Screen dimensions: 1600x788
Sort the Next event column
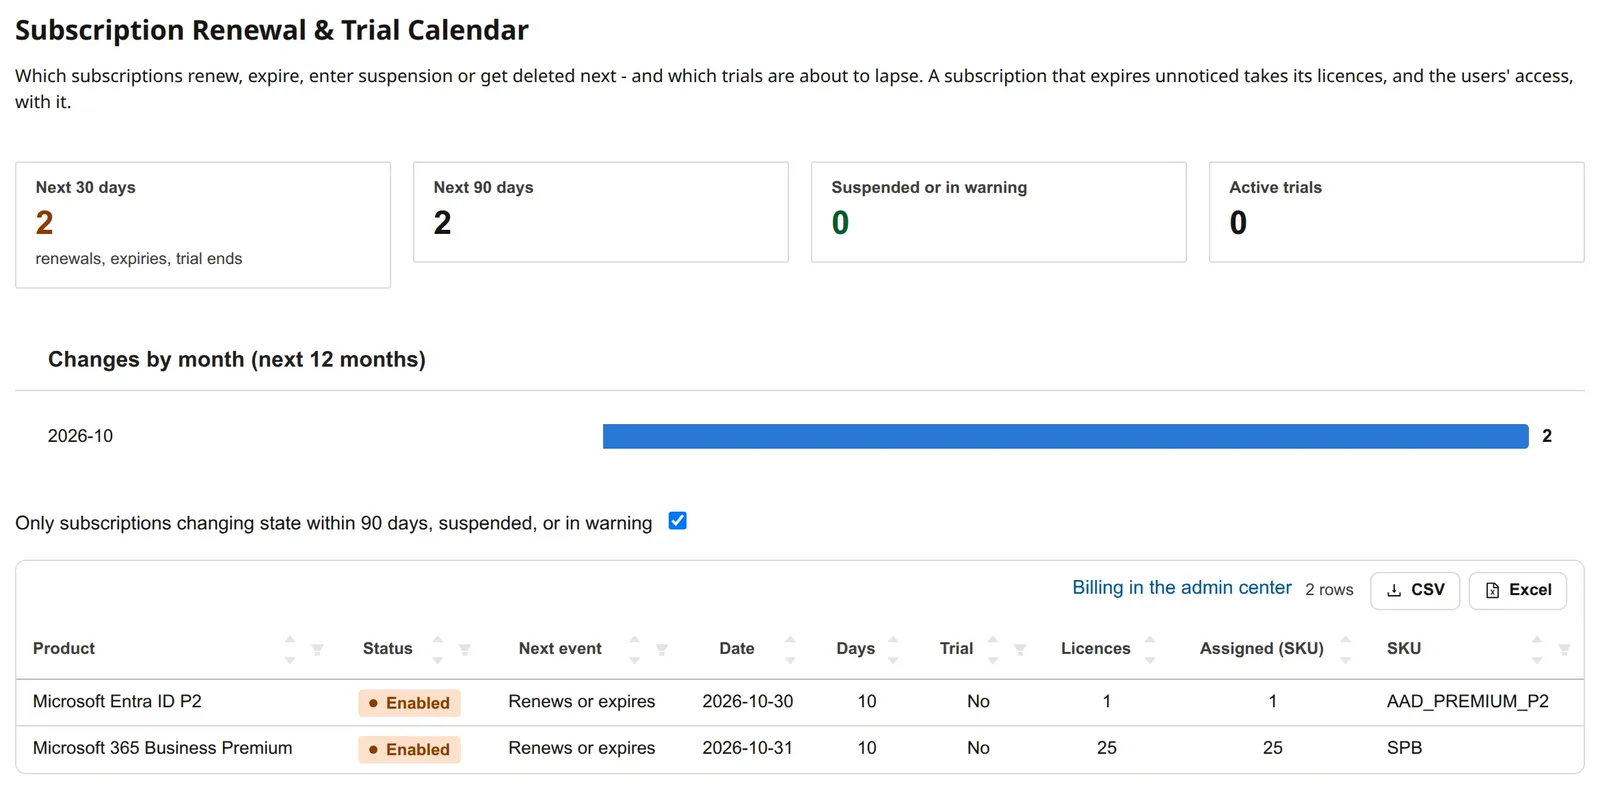pos(634,649)
